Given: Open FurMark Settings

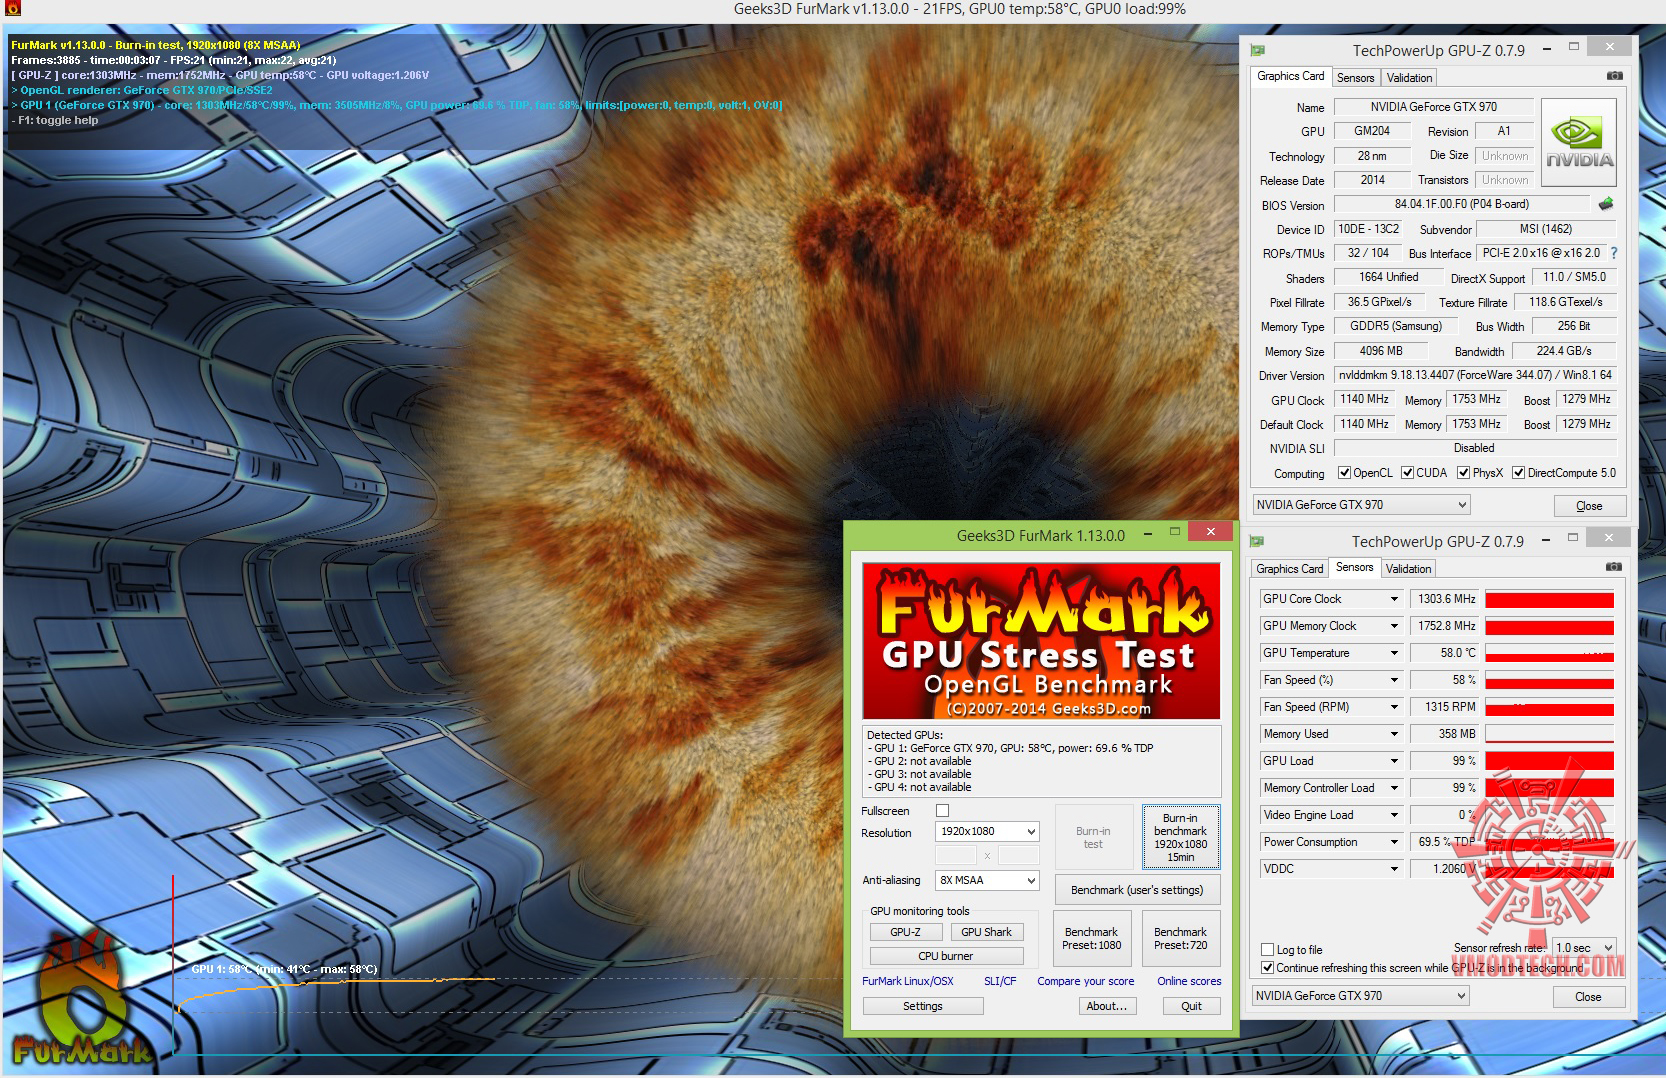Looking at the screenshot, I should pos(922,1006).
